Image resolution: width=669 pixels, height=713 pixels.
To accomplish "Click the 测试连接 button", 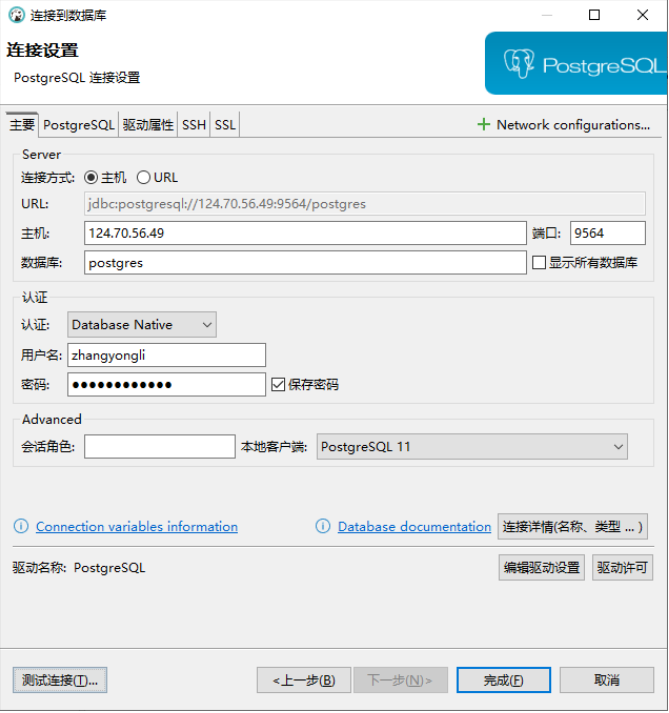I will [x=60, y=680].
